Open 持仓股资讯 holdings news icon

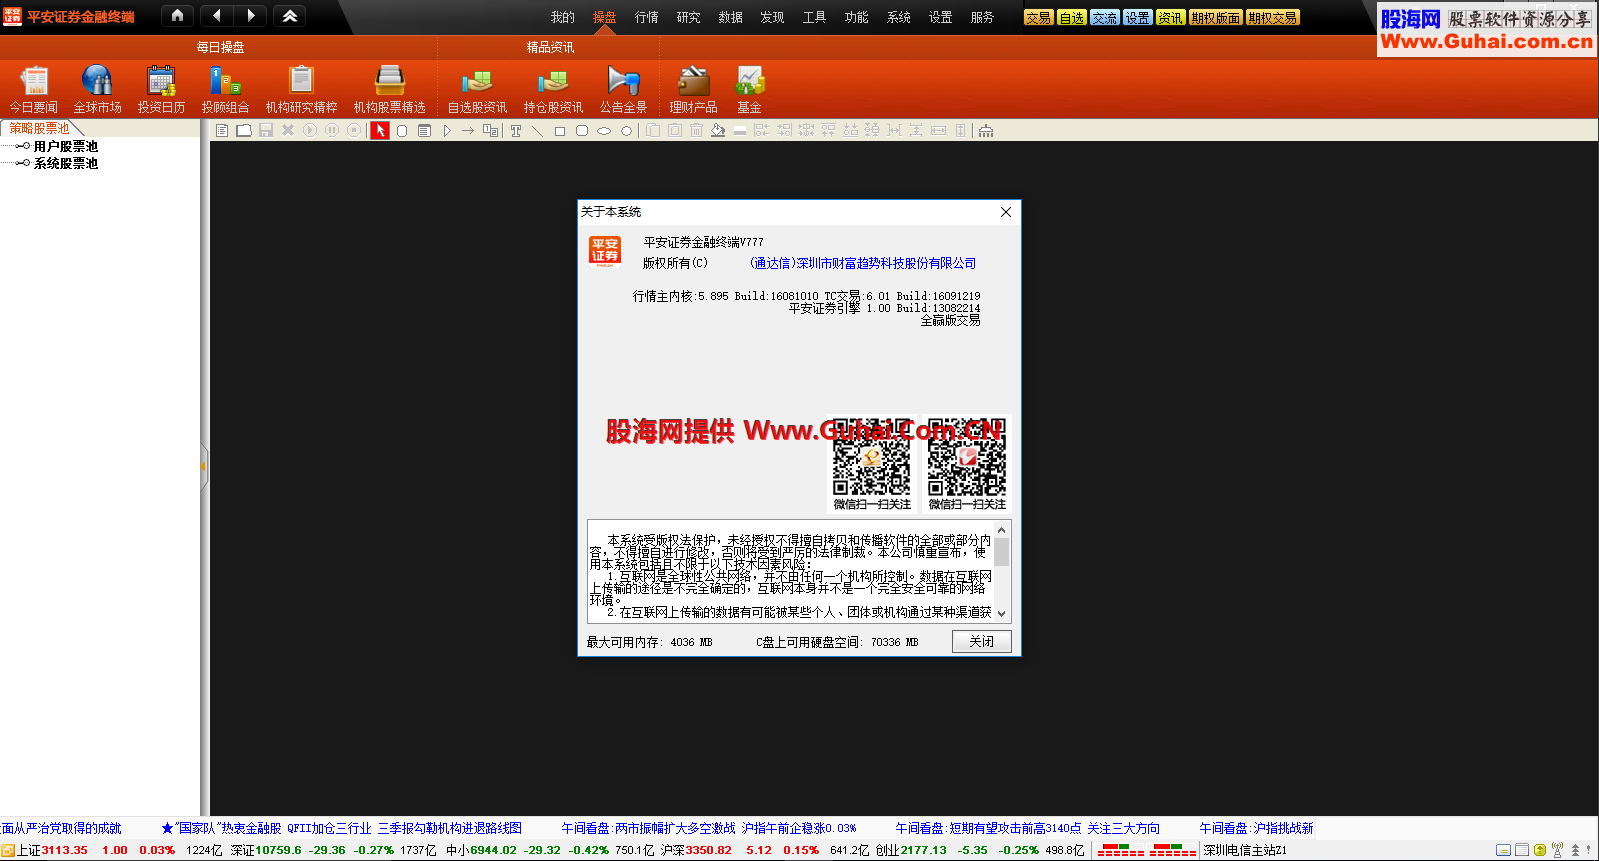coord(553,89)
